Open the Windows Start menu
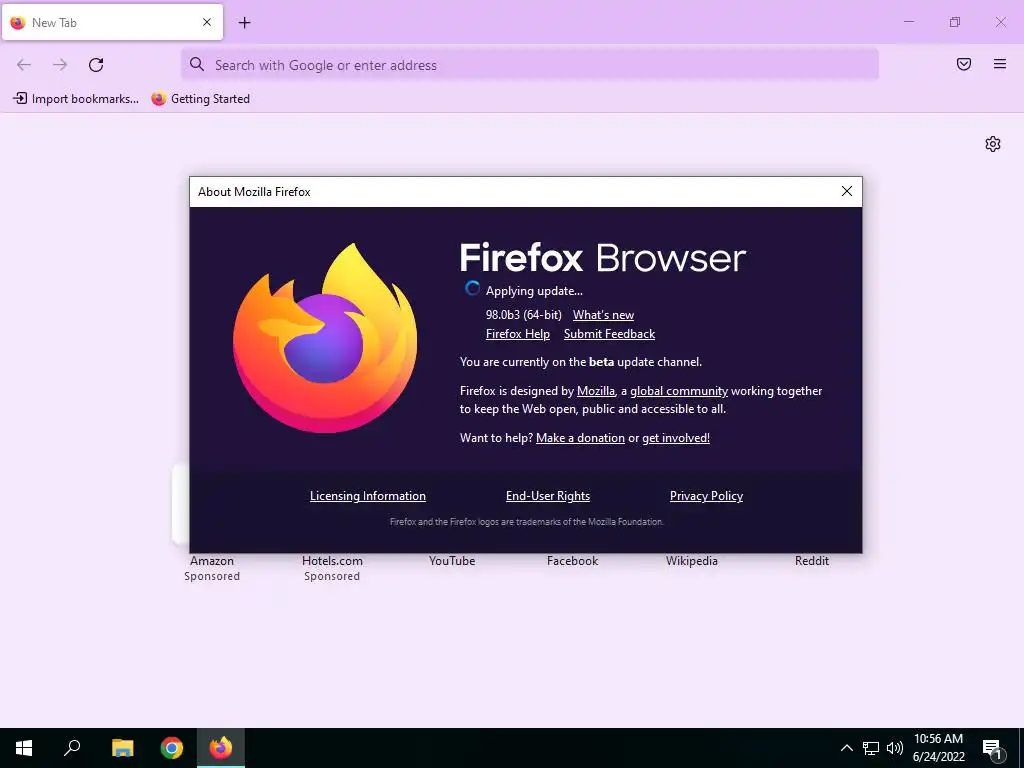Viewport: 1024px width, 768px height. click(x=24, y=748)
